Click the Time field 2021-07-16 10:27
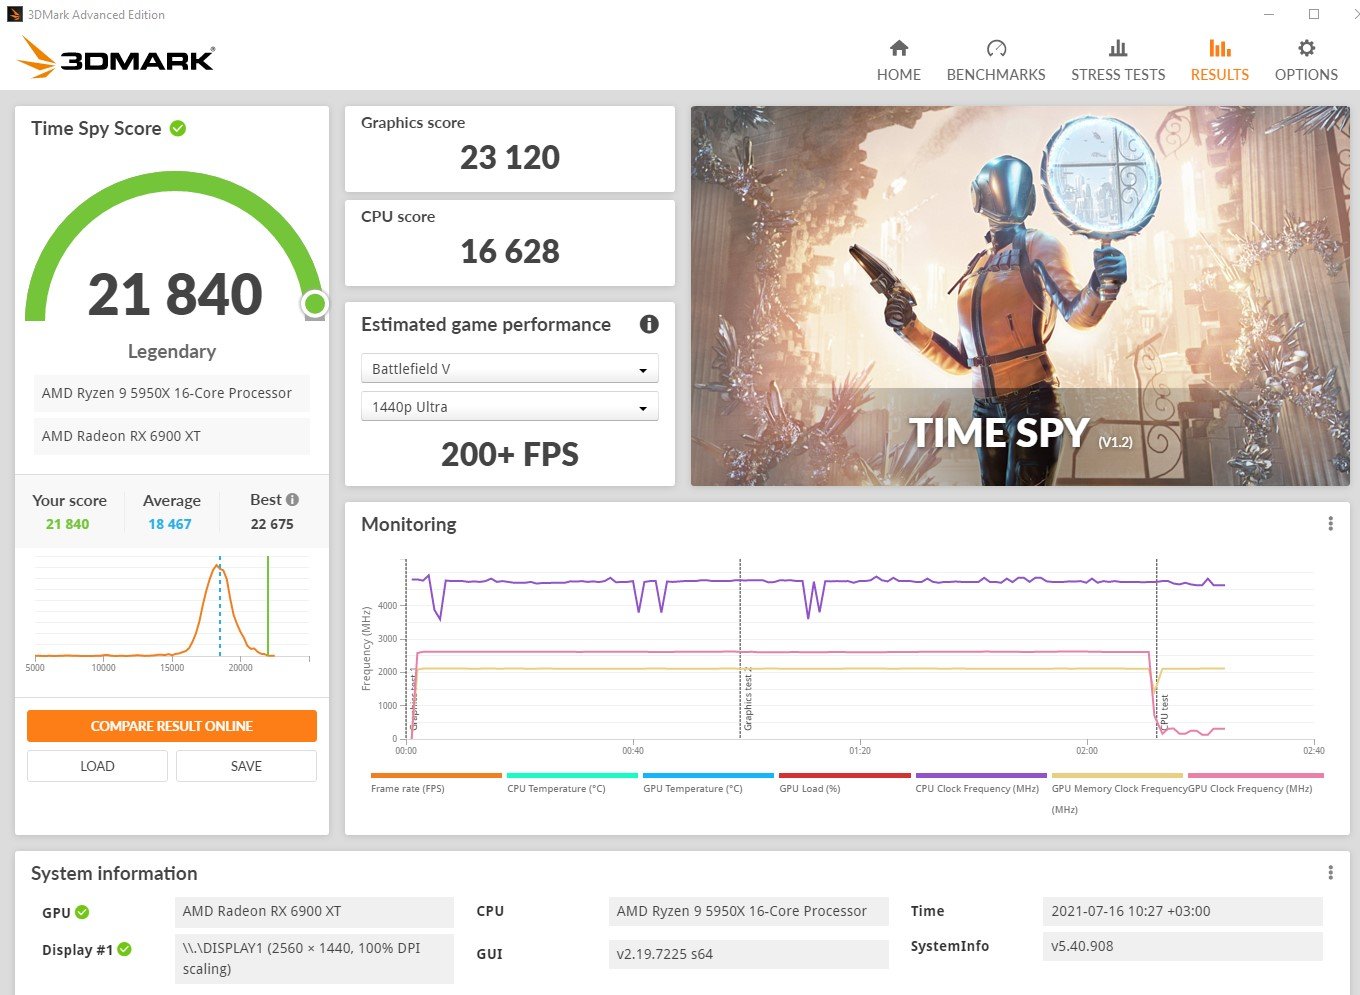The width and height of the screenshot is (1360, 995). (x=1182, y=911)
